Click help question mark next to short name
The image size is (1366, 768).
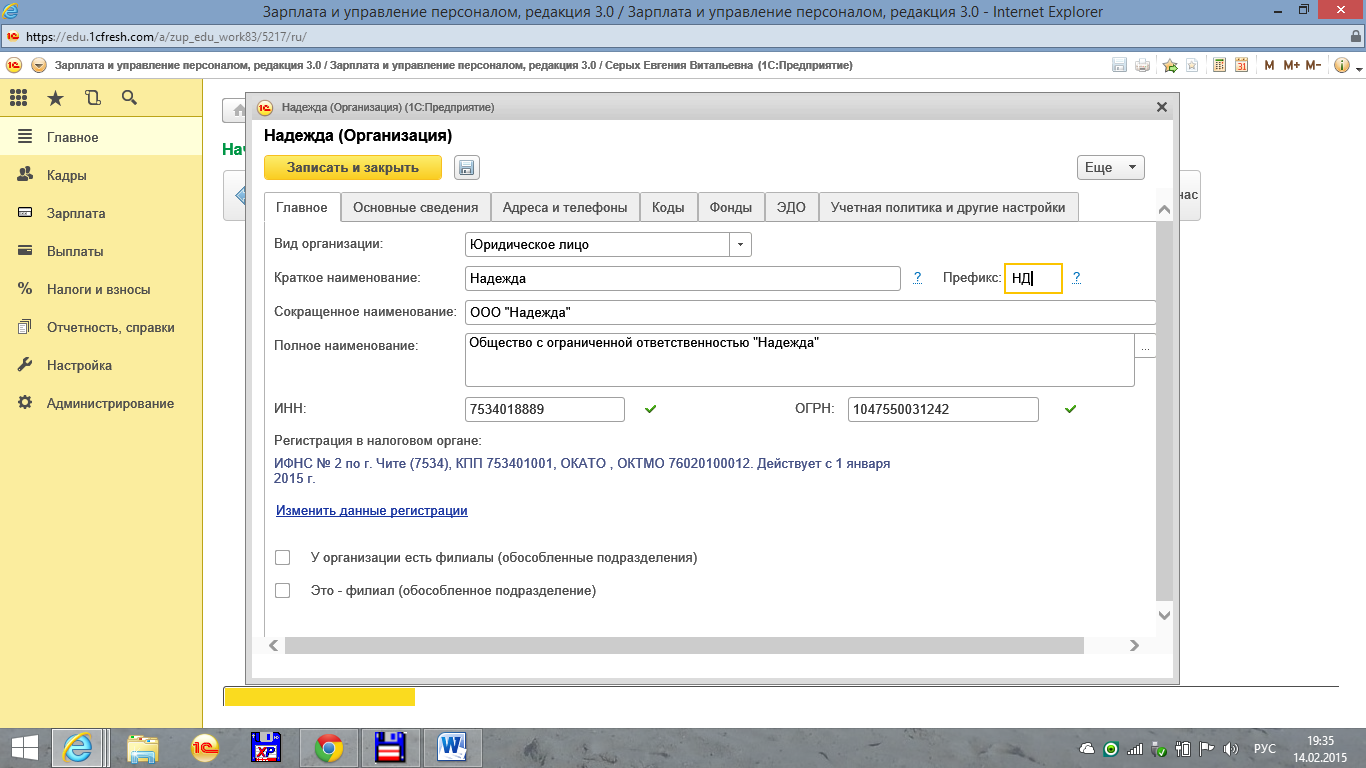pos(917,278)
